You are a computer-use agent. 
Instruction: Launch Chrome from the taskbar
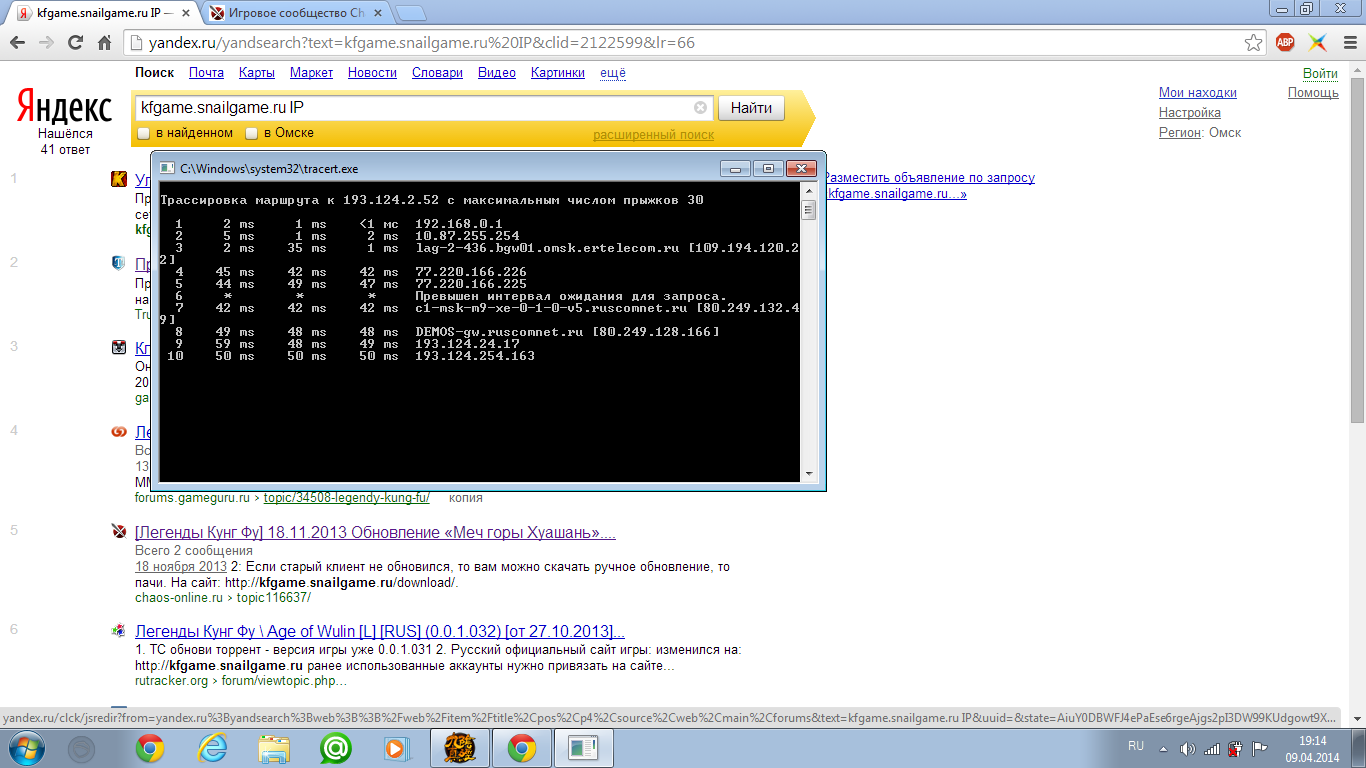coord(150,747)
